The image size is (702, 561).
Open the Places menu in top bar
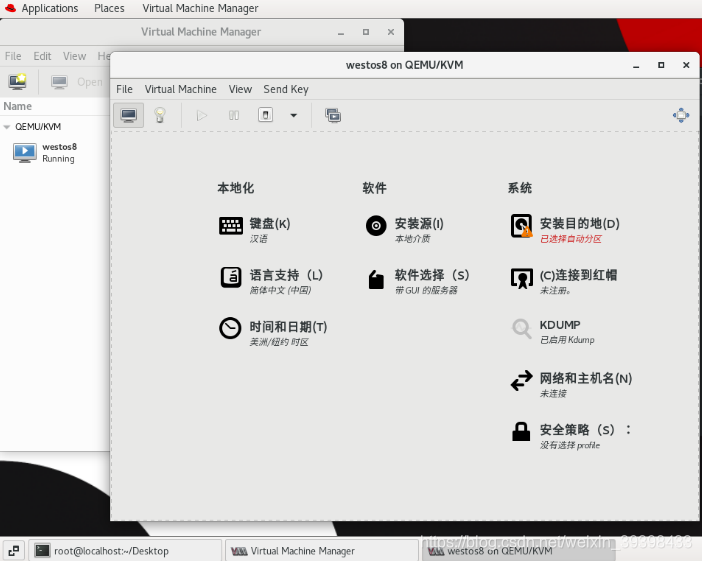109,8
